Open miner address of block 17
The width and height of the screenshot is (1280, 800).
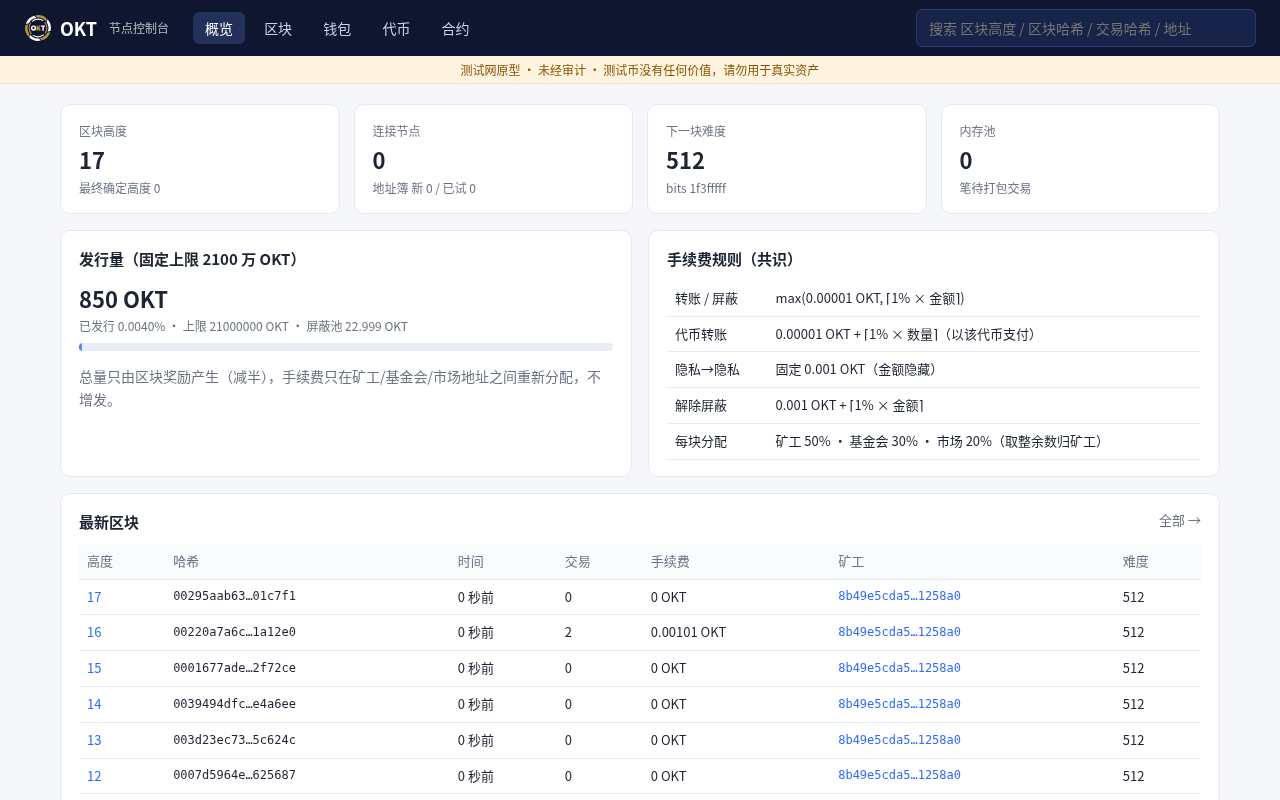coord(899,596)
